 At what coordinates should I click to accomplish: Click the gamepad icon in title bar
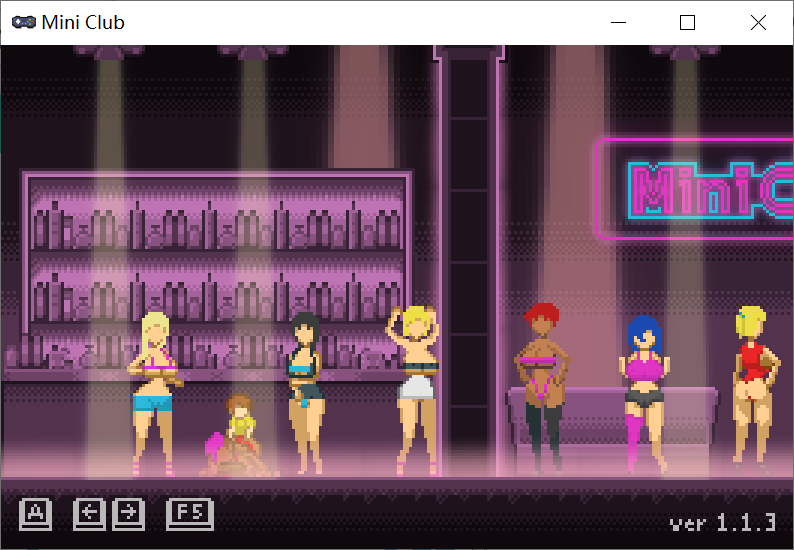pos(25,22)
